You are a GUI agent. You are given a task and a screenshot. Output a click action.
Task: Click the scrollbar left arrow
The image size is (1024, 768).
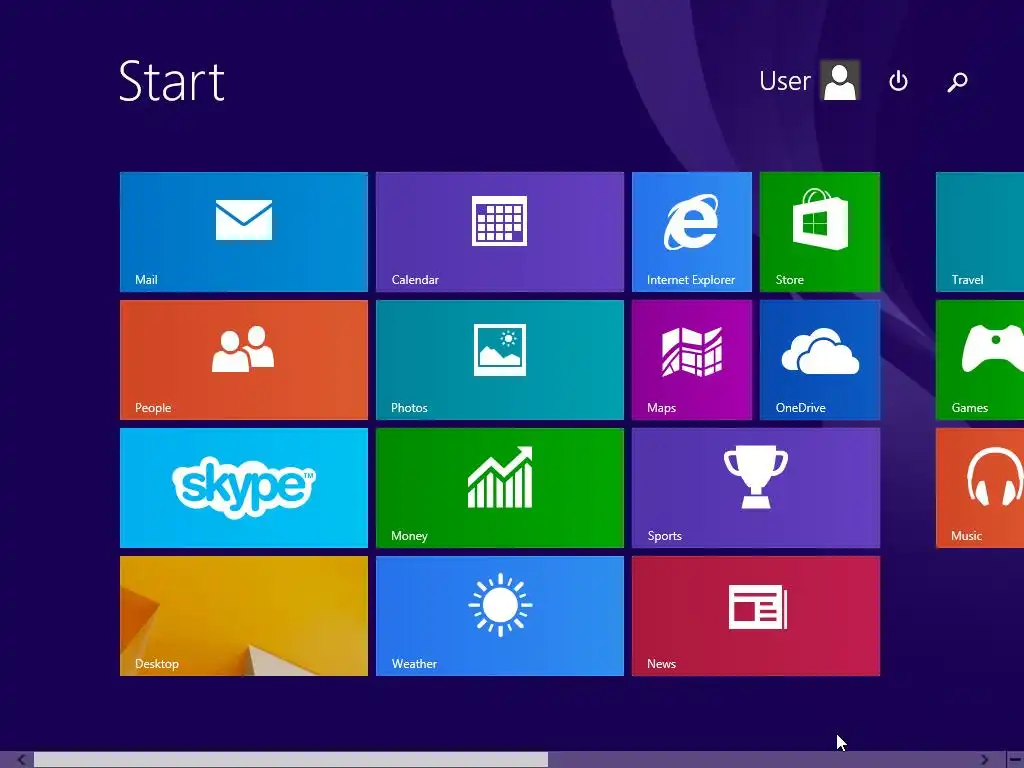[x=22, y=760]
